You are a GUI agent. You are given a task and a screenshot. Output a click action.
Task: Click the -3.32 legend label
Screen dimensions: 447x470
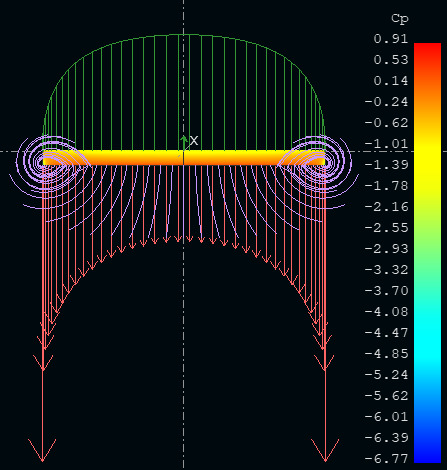click(x=386, y=269)
